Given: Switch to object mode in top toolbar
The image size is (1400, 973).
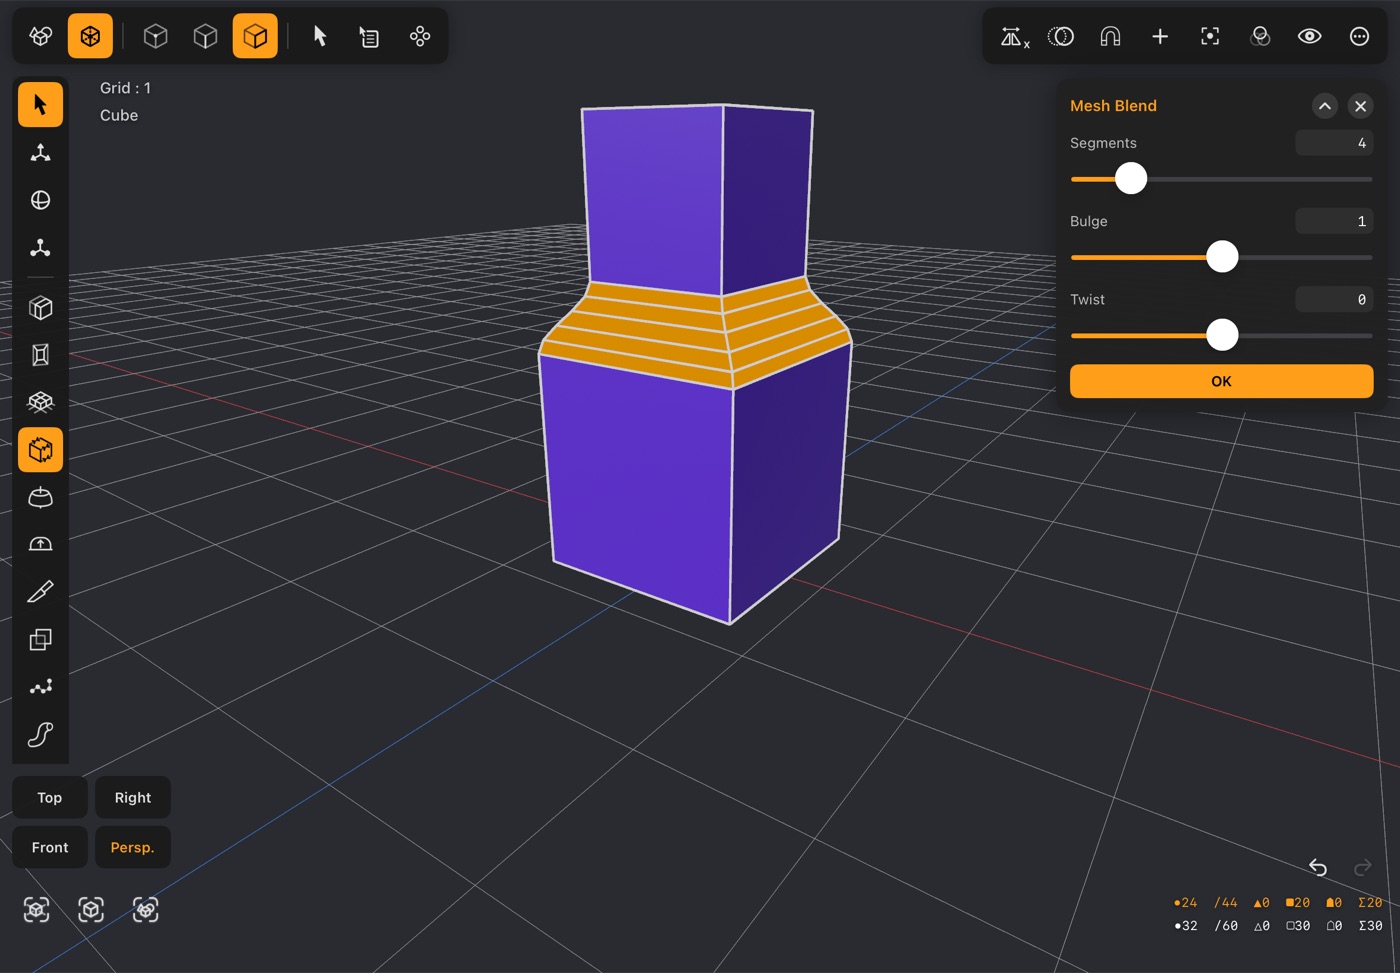Looking at the screenshot, I should point(41,37).
